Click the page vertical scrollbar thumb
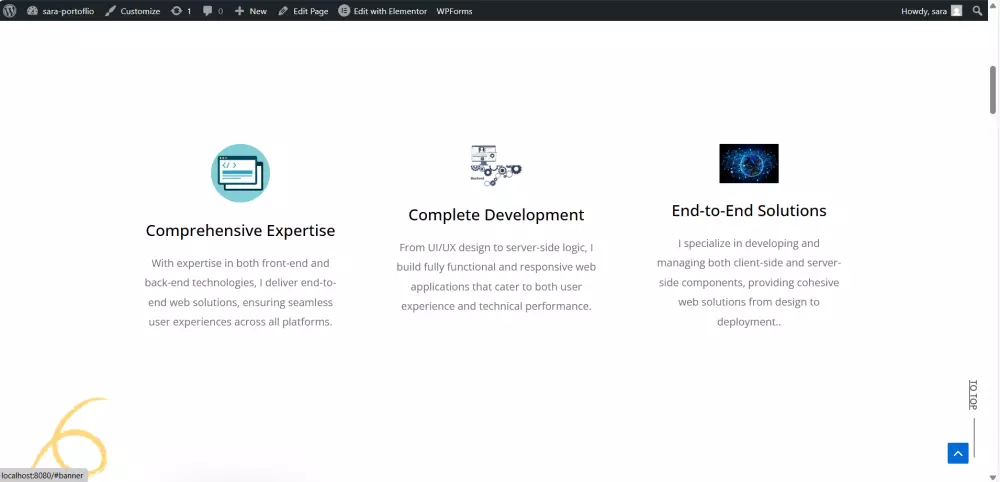 pos(993,90)
